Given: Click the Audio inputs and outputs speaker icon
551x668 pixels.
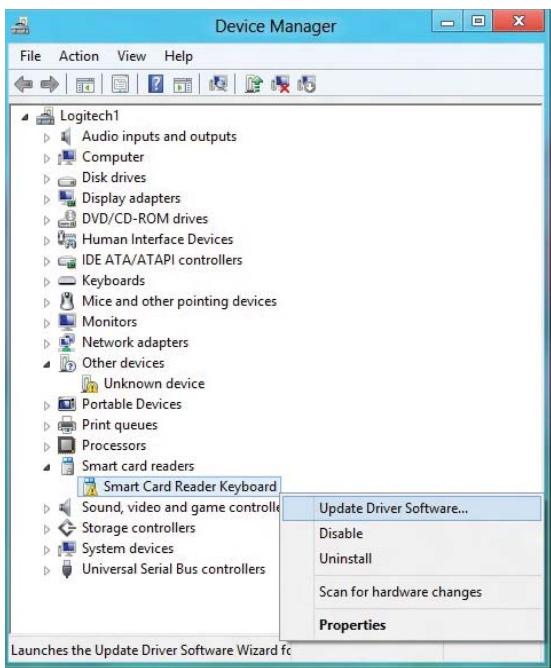Looking at the screenshot, I should point(66,137).
